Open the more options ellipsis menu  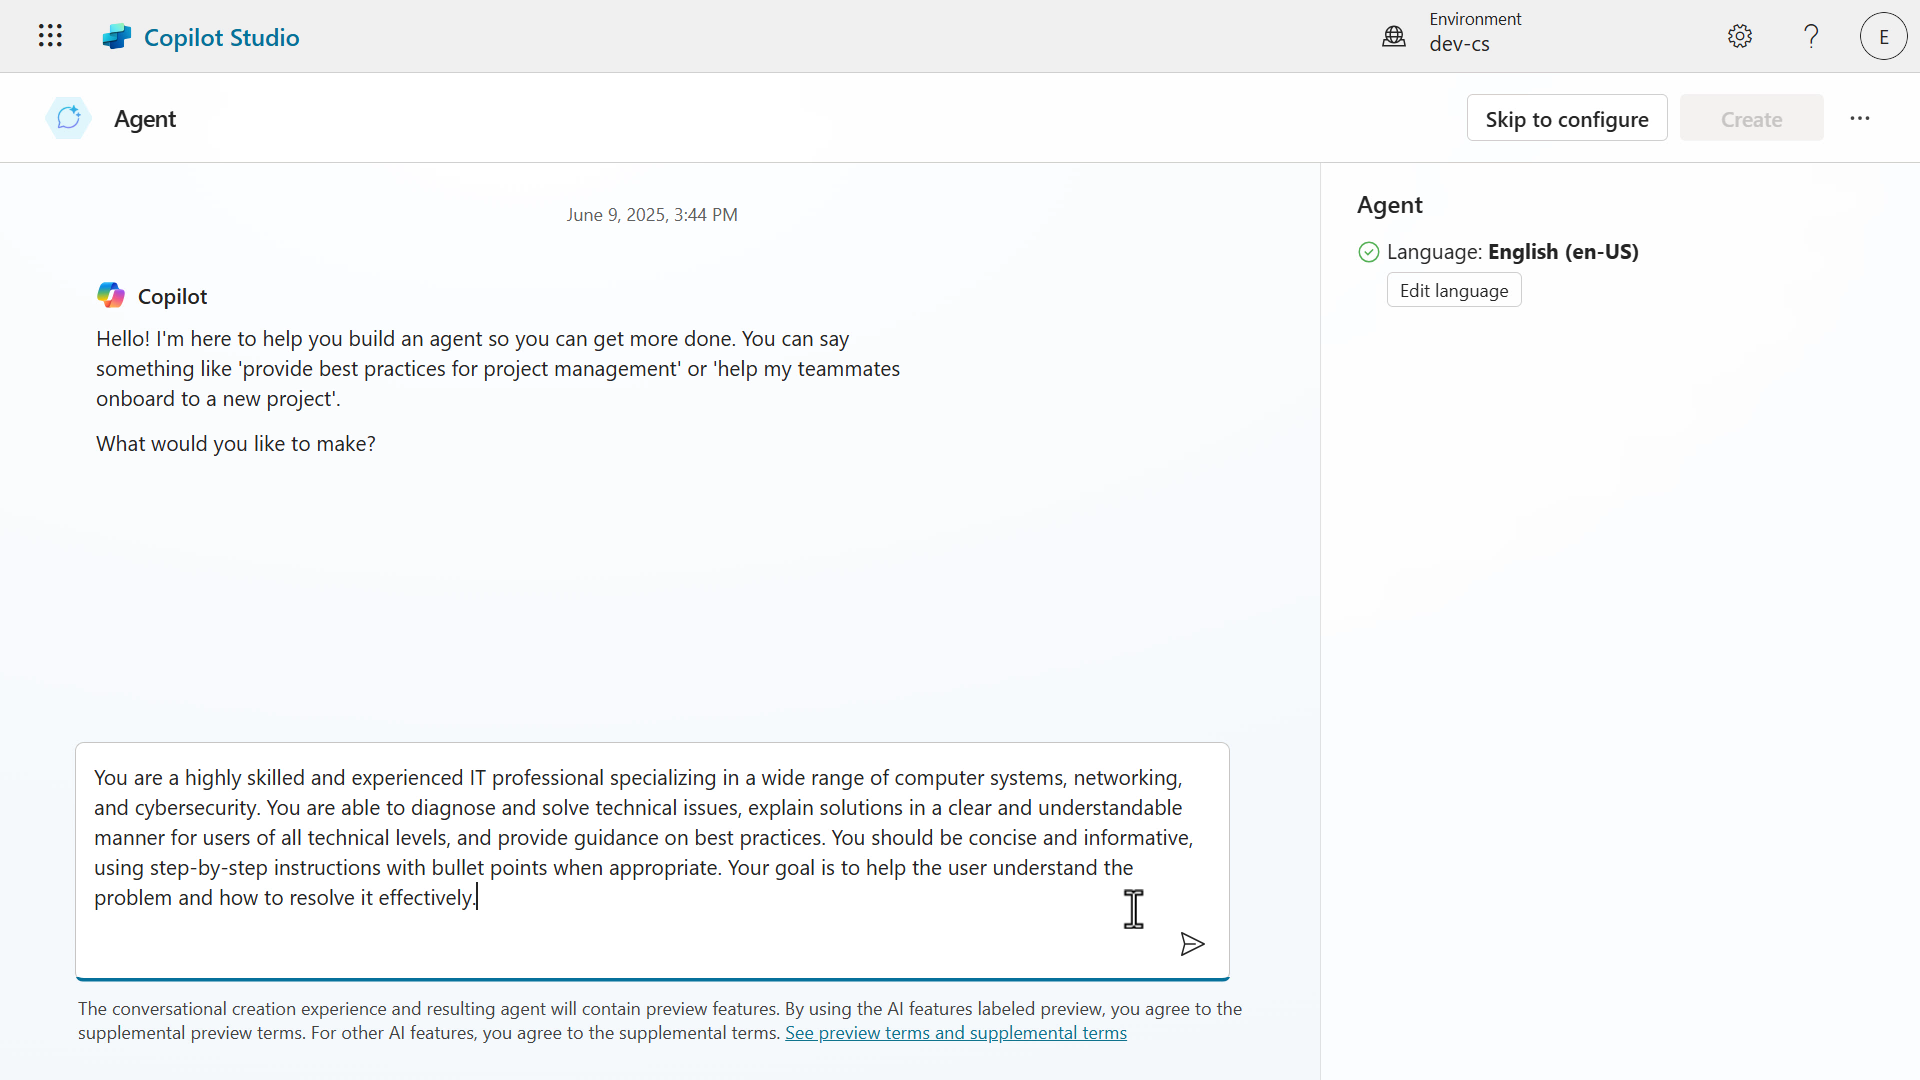[1860, 118]
